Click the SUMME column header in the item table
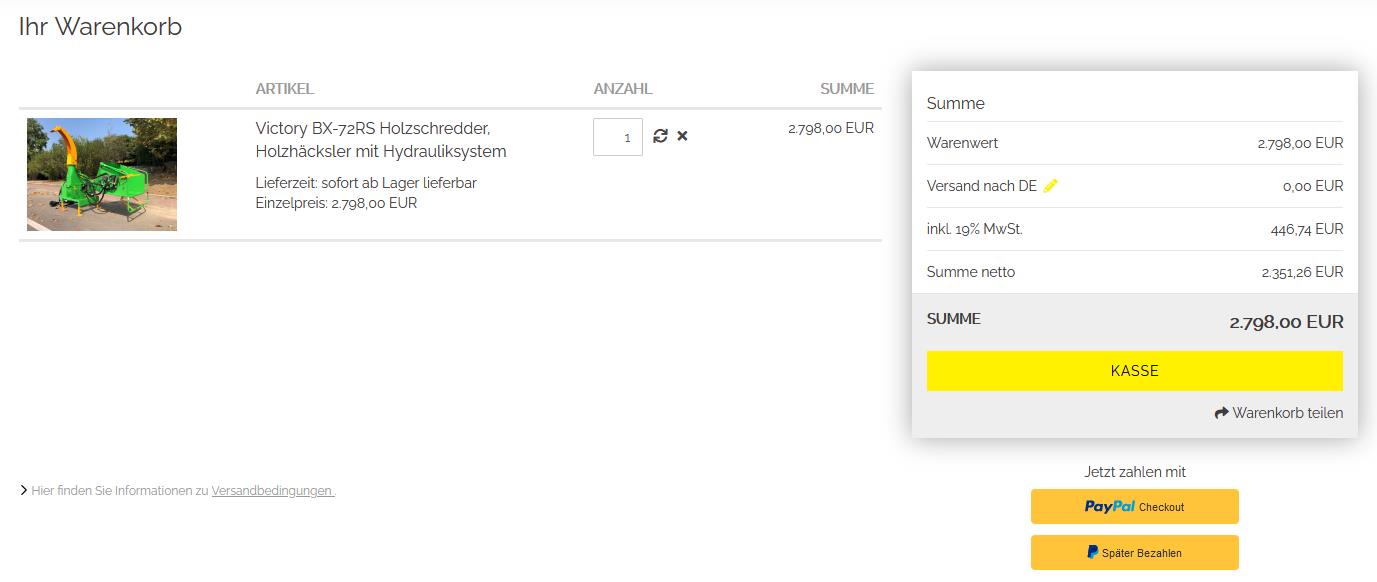The image size is (1377, 582). tap(846, 89)
